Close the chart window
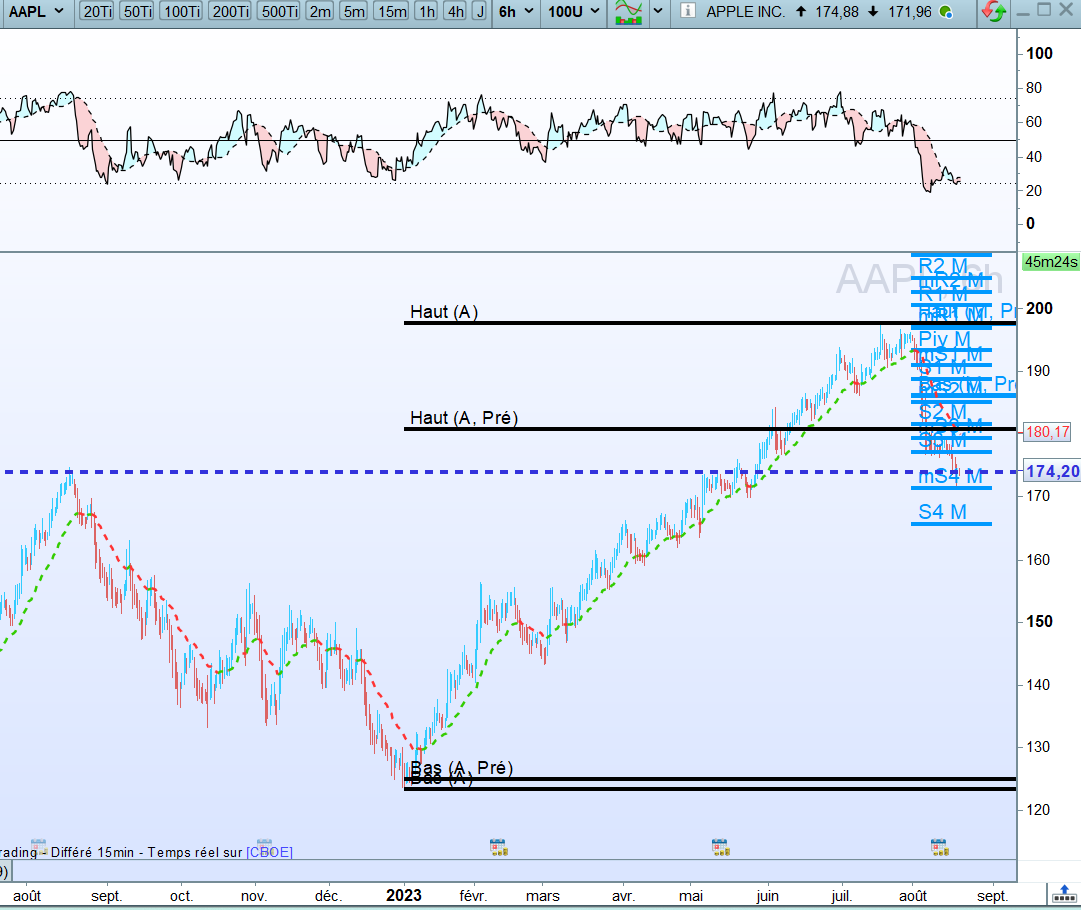The height and width of the screenshot is (910, 1081). click(1066, 10)
